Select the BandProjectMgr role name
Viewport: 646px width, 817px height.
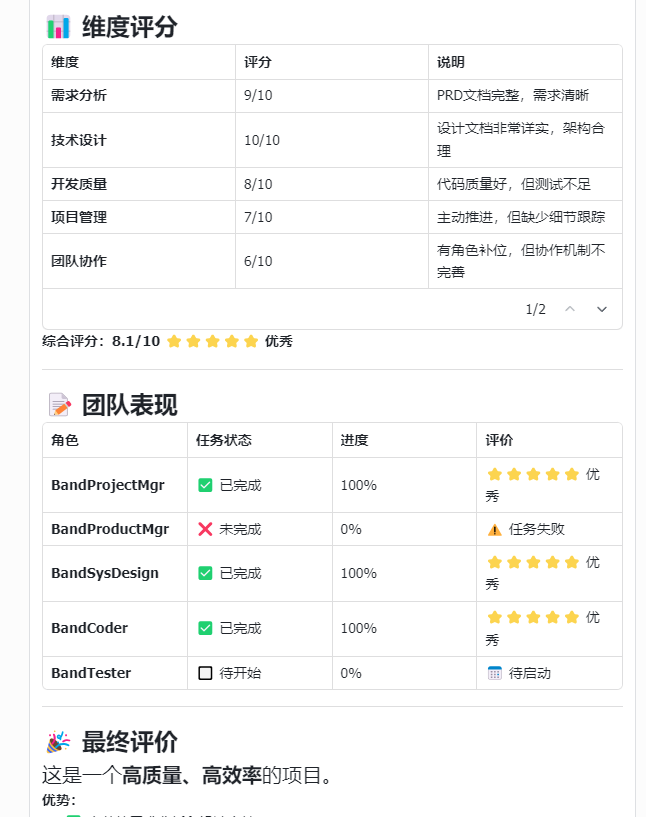[x=106, y=484]
